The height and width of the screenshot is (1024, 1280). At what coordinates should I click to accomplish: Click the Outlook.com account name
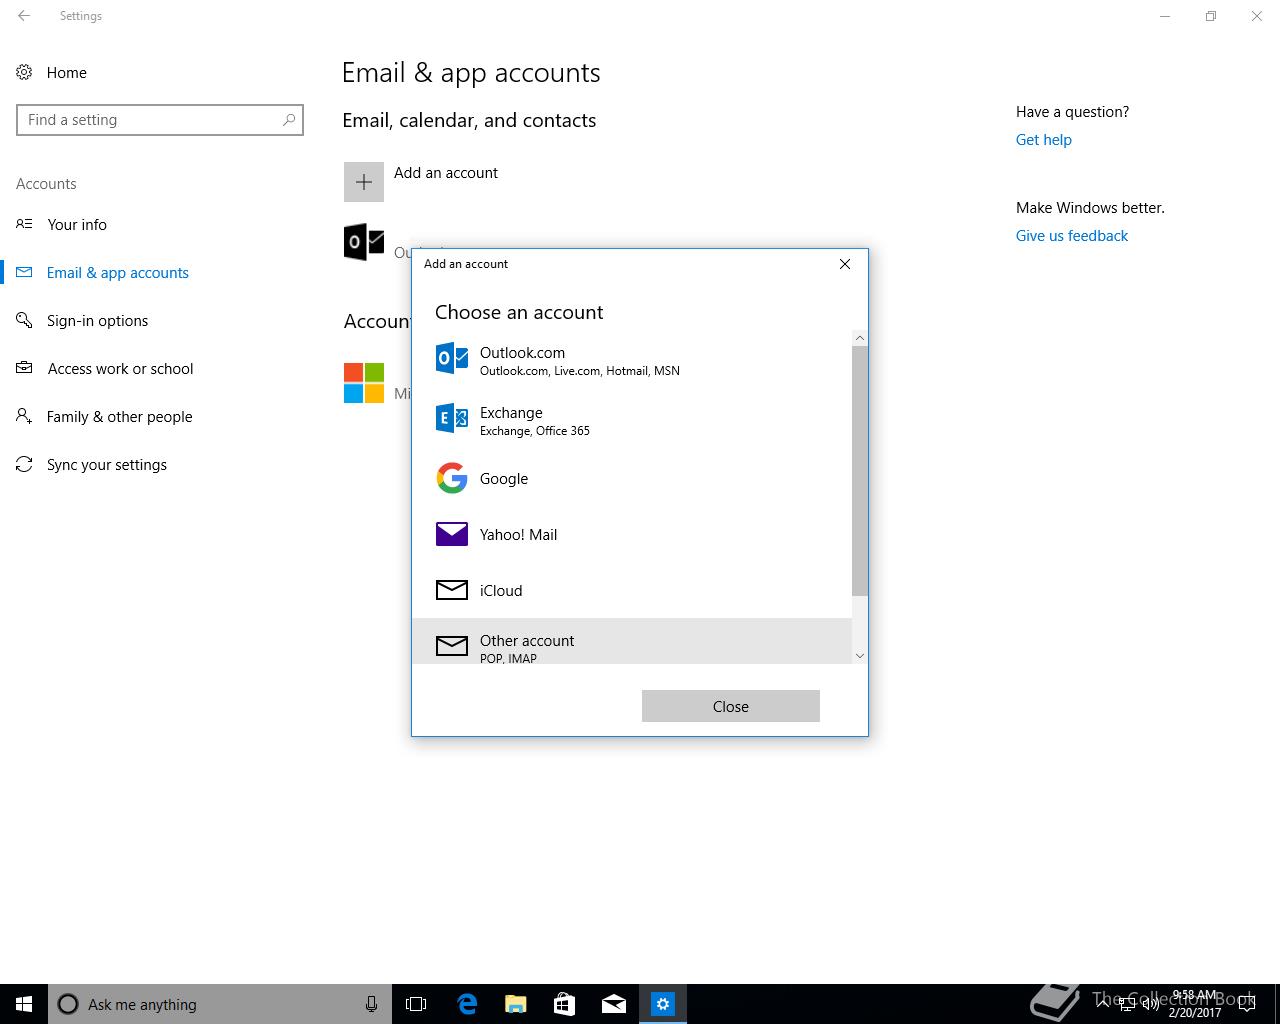[x=522, y=353]
